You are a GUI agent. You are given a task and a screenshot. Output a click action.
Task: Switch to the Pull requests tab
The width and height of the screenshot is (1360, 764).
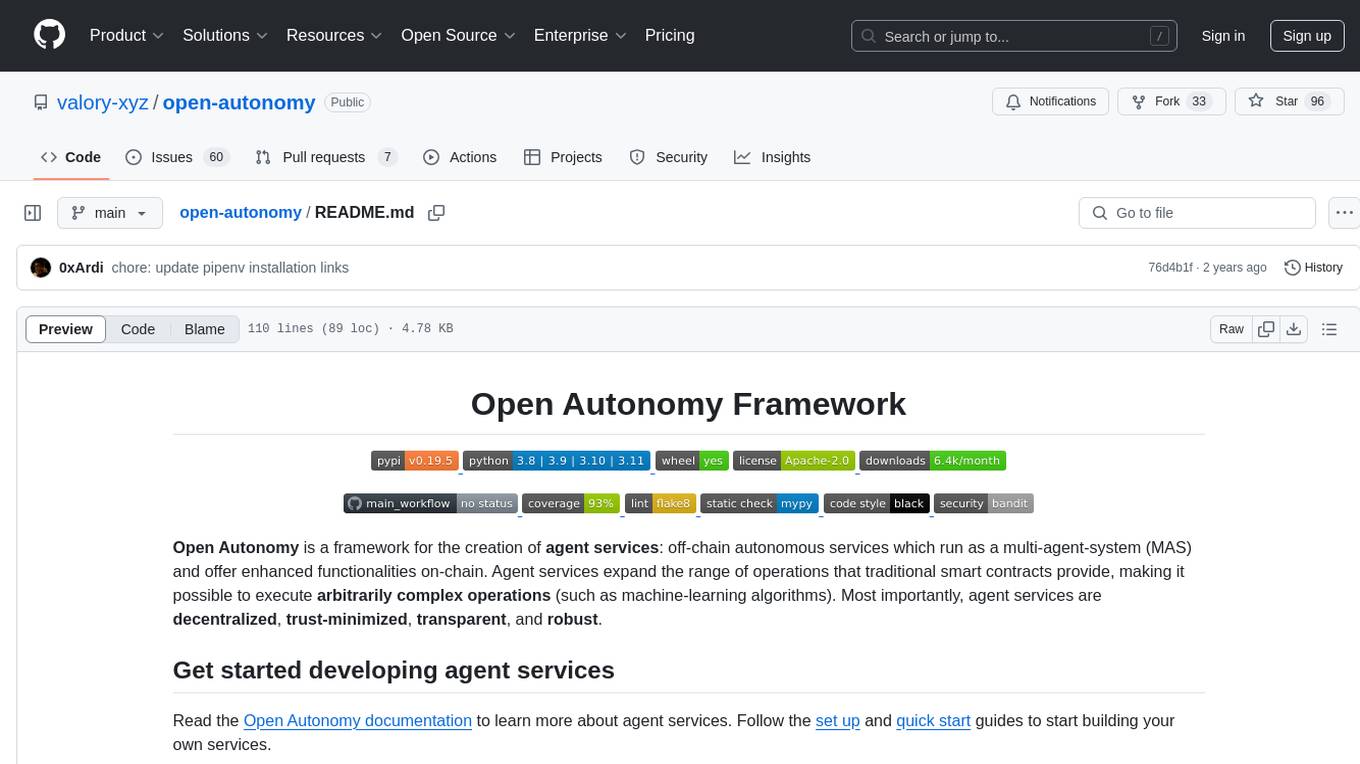(x=326, y=157)
